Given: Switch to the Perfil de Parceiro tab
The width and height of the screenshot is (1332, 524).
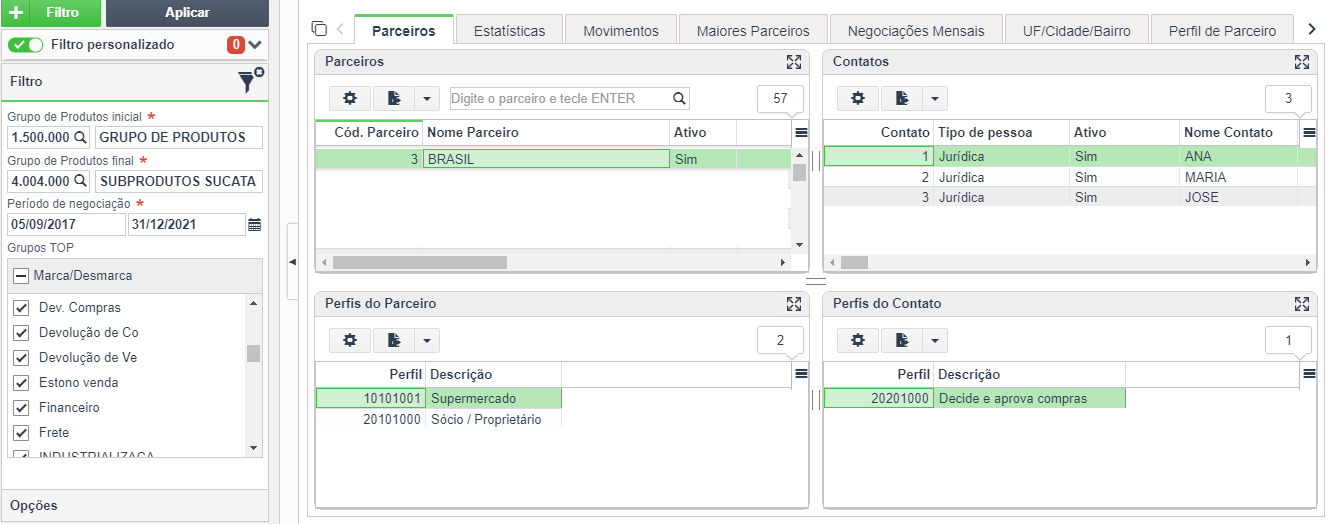Looking at the screenshot, I should [1222, 30].
